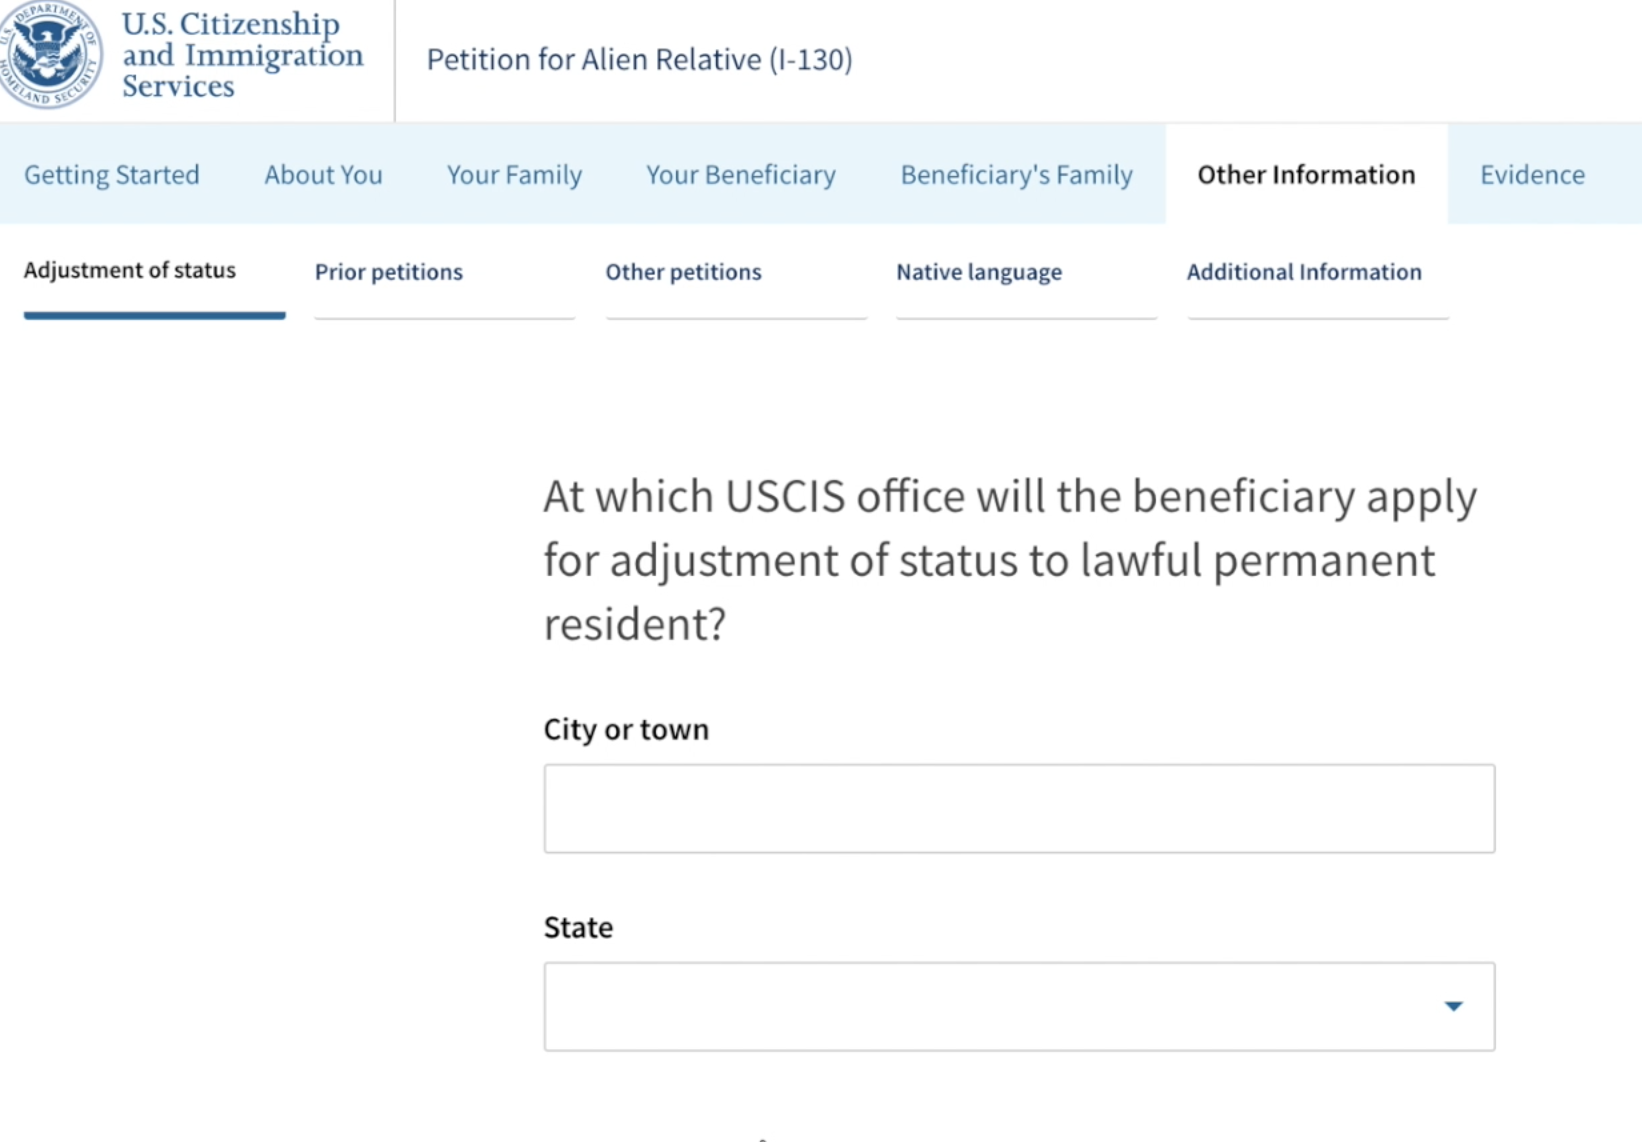Click into the City or town field
This screenshot has width=1642, height=1142.
(1019, 808)
